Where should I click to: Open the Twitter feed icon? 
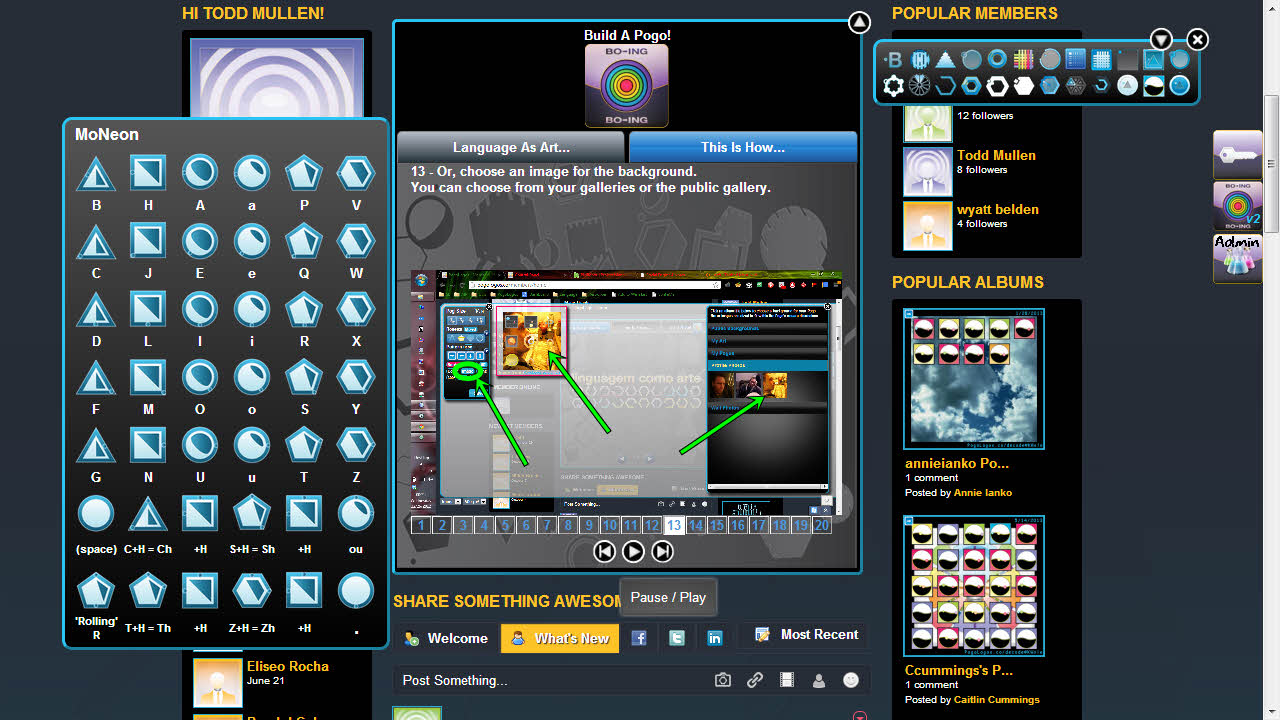tap(677, 638)
